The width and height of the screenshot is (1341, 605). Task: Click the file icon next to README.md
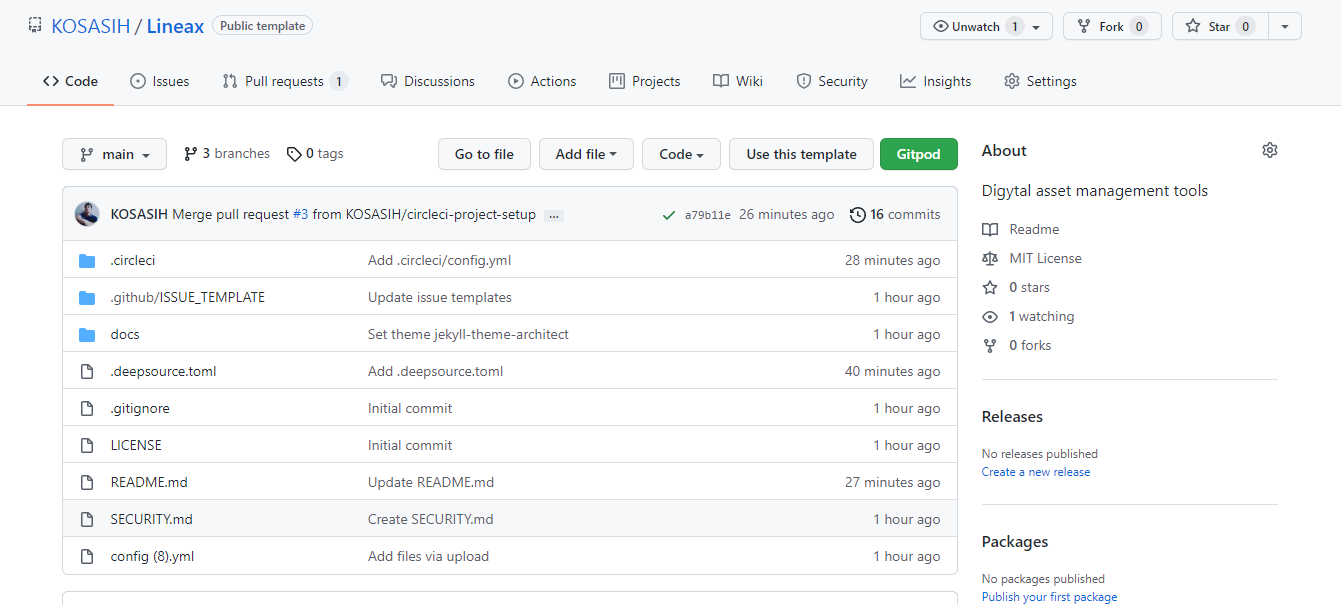click(87, 482)
